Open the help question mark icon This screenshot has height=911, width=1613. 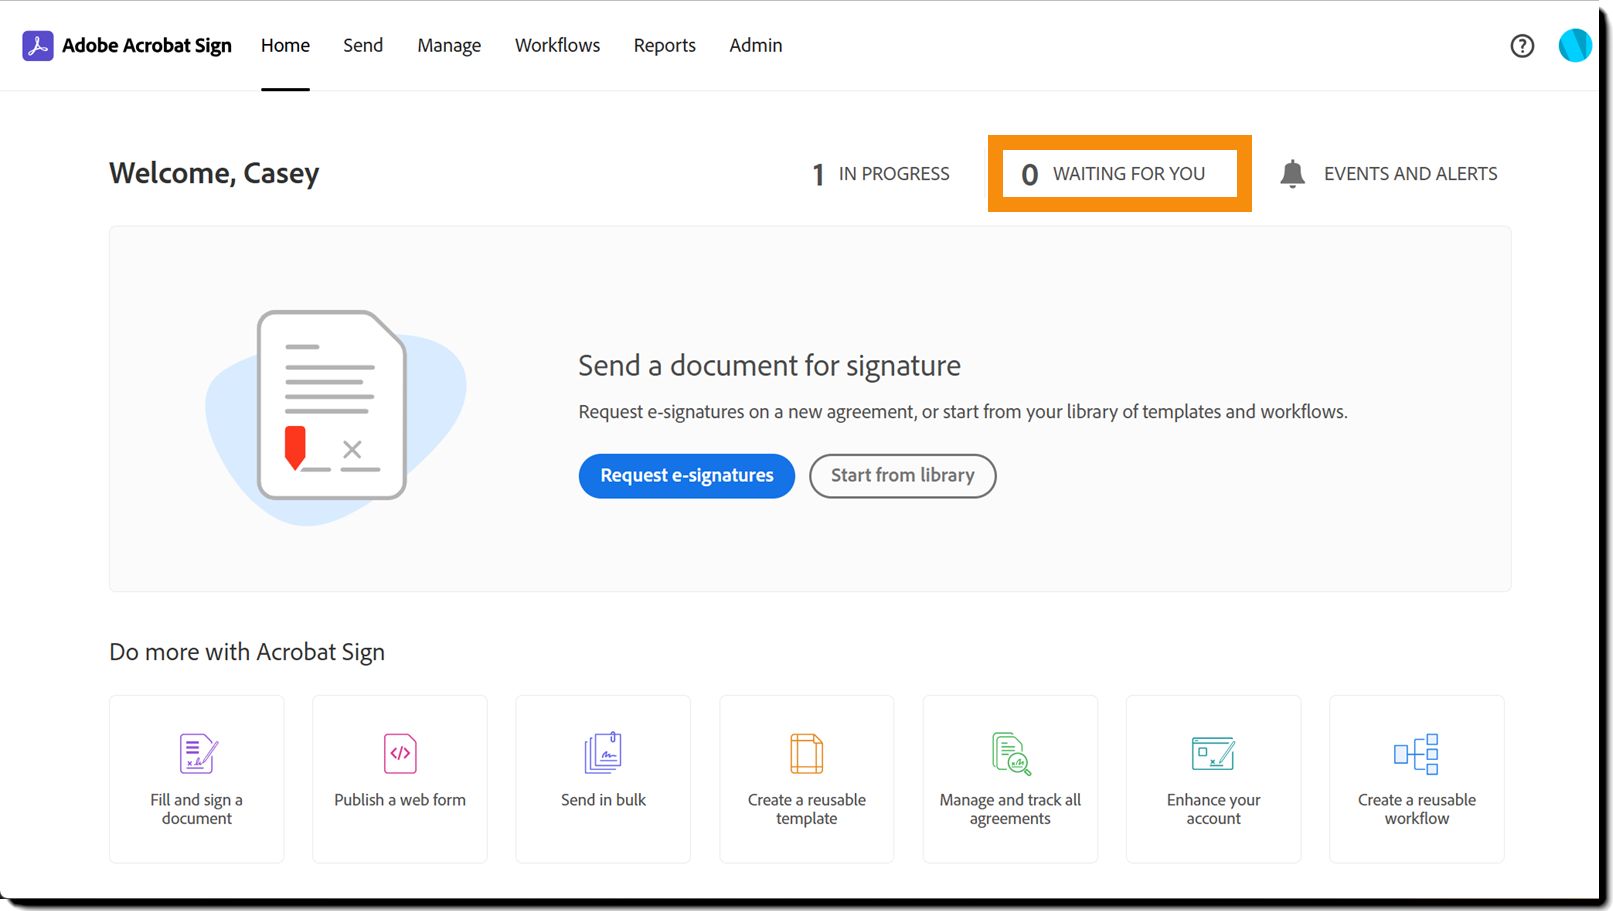click(1522, 46)
